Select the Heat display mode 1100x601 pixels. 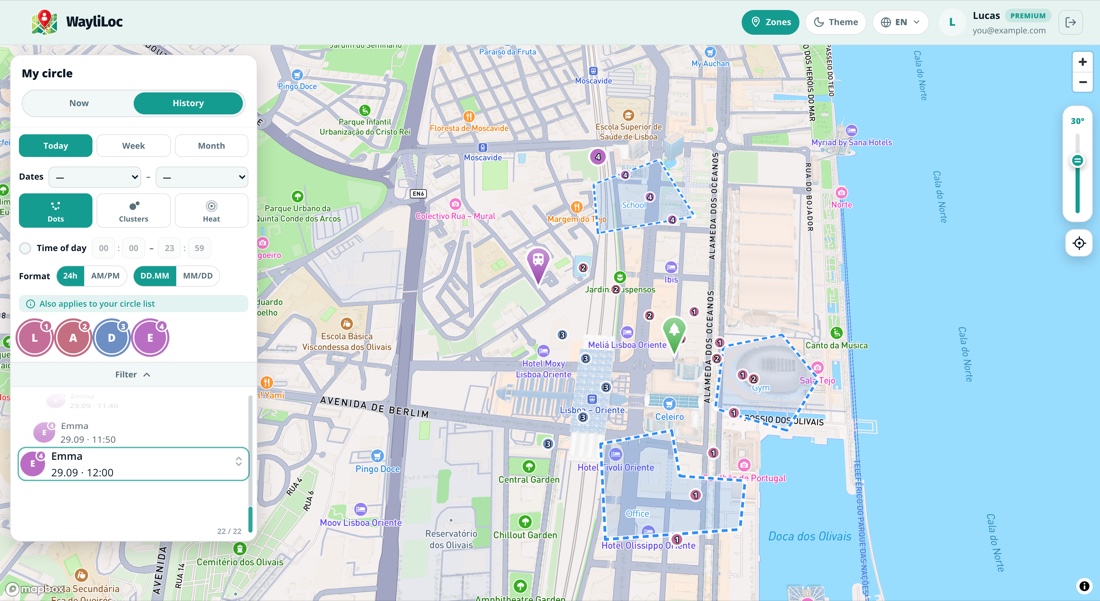tap(211, 210)
